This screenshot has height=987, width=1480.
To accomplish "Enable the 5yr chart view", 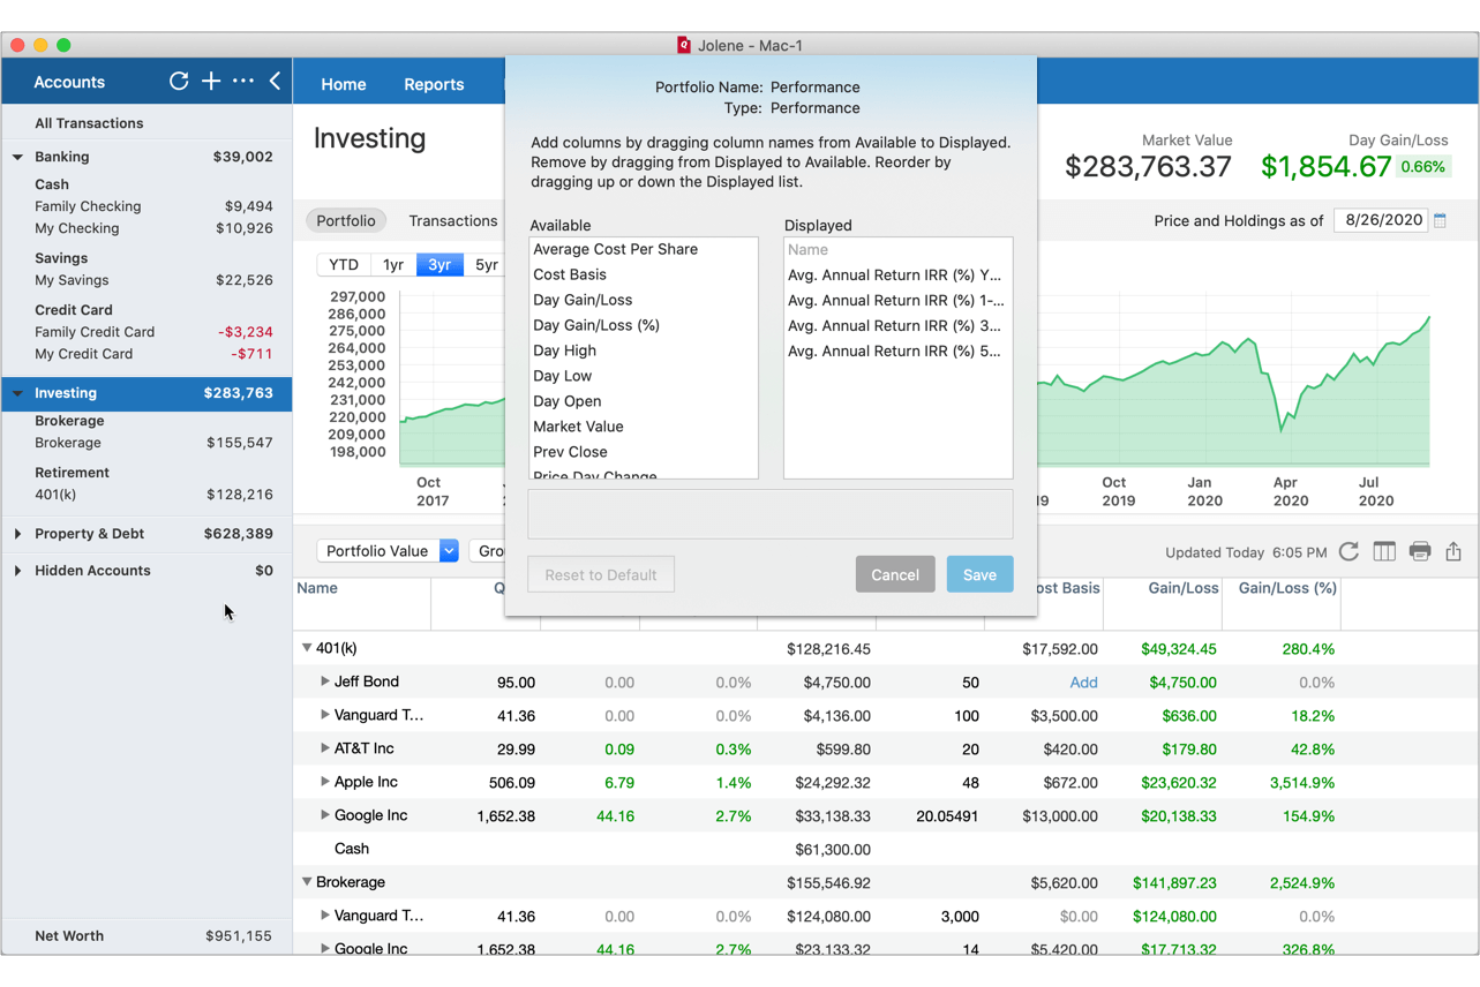I will 486,264.
